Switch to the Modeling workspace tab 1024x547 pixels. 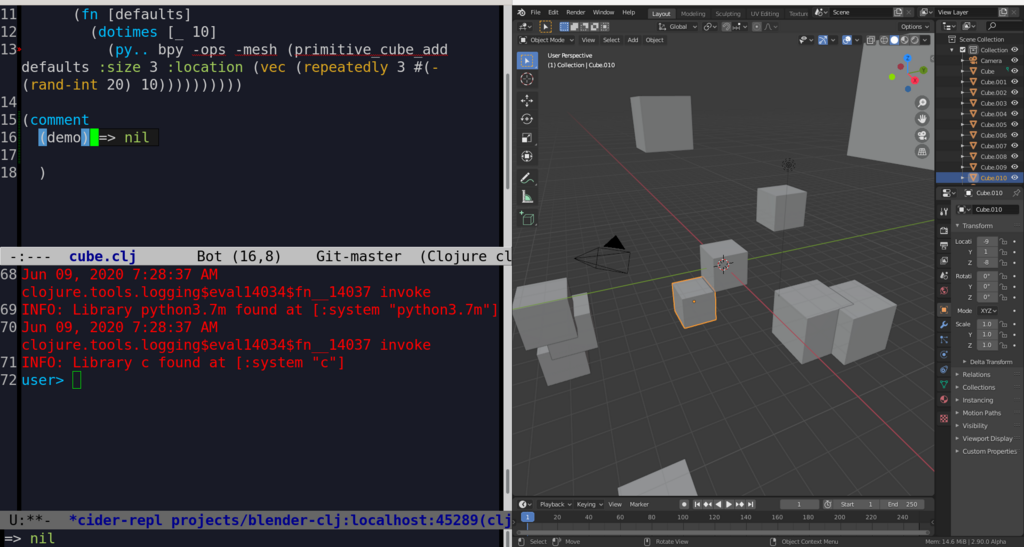[692, 14]
